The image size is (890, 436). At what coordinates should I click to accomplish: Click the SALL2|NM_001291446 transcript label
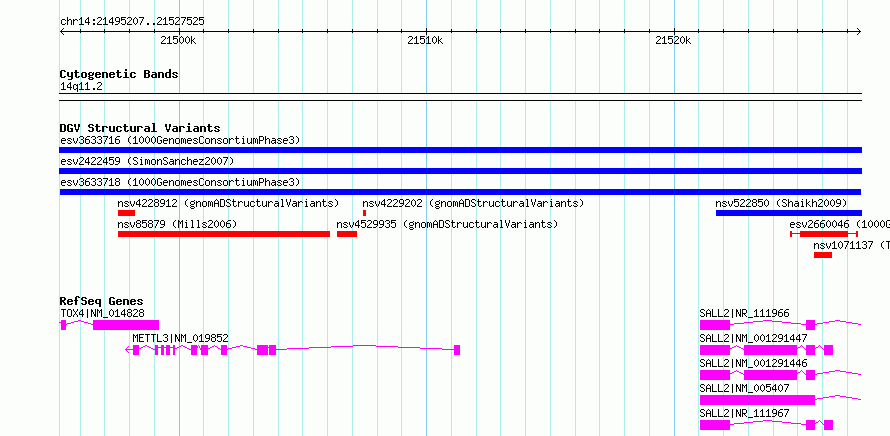point(753,363)
